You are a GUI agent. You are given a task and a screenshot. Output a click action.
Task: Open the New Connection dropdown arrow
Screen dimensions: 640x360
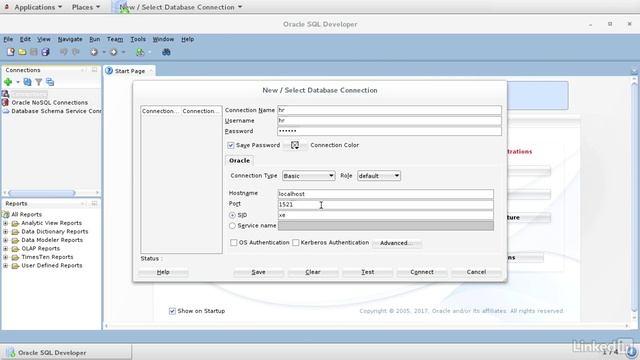pos(18,82)
